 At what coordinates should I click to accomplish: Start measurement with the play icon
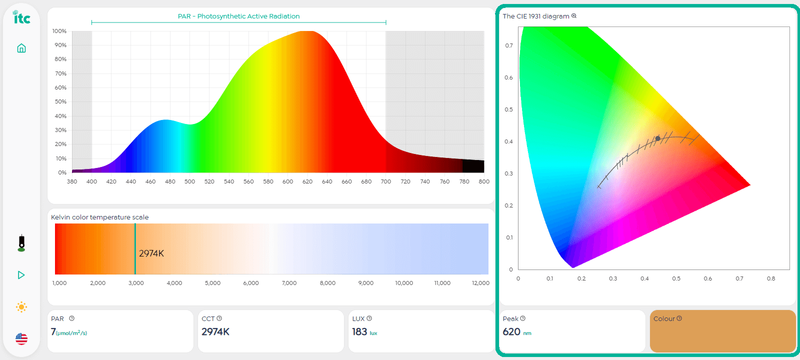pyautogui.click(x=21, y=275)
